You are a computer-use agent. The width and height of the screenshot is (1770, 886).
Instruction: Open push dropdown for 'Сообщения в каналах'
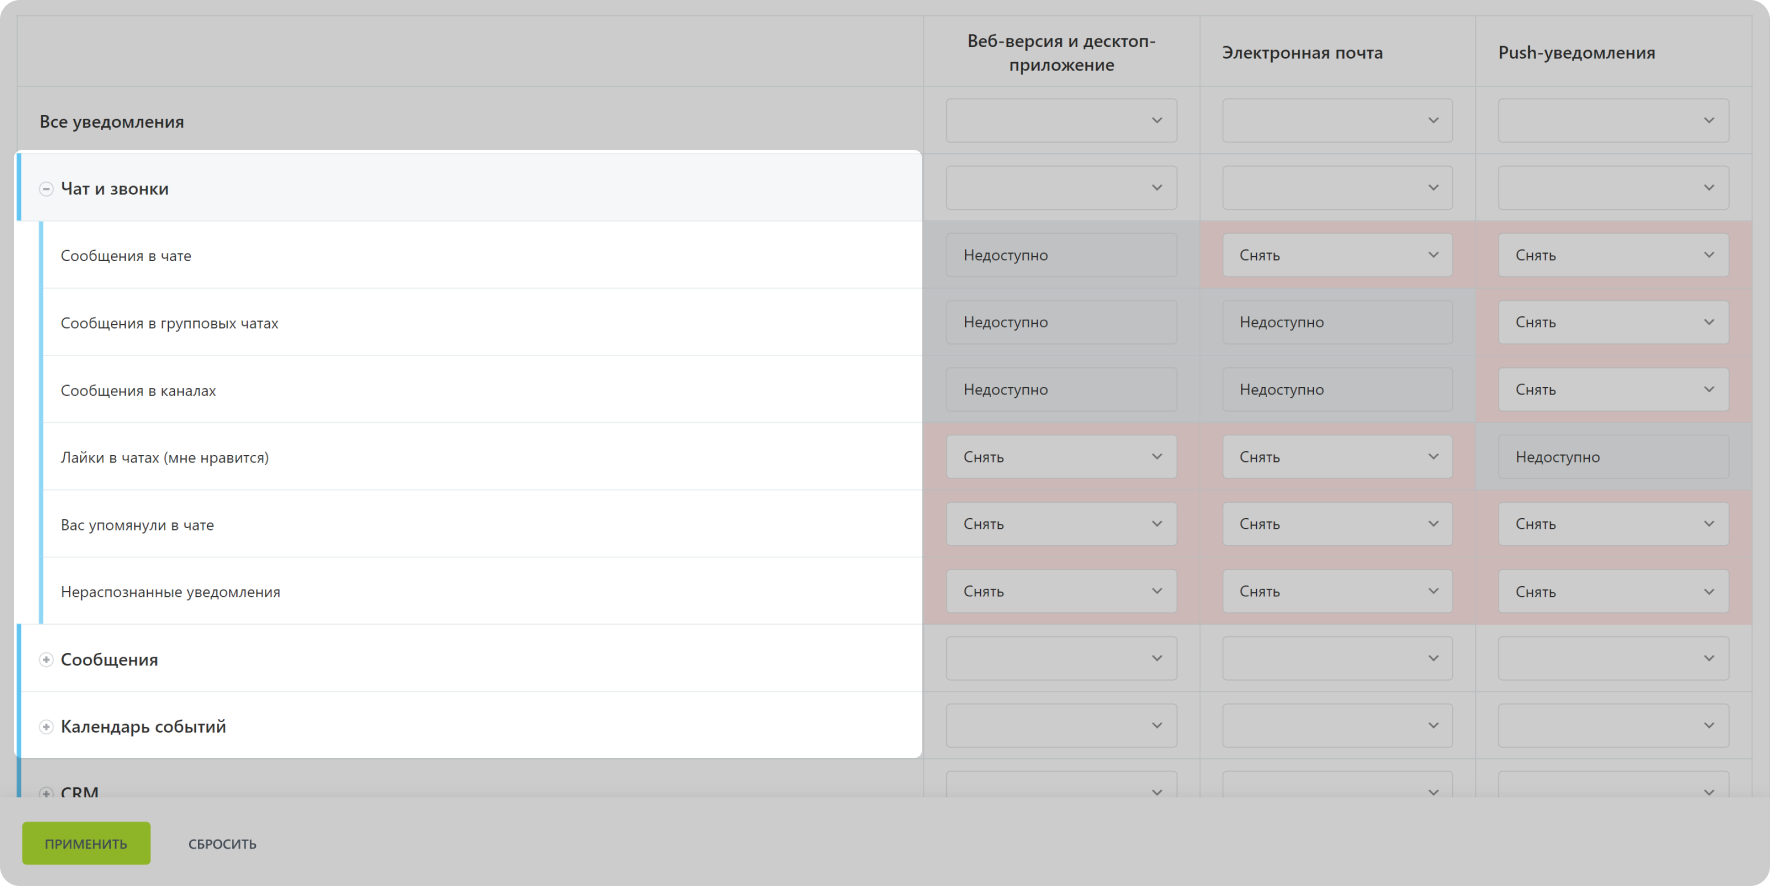pos(1613,389)
